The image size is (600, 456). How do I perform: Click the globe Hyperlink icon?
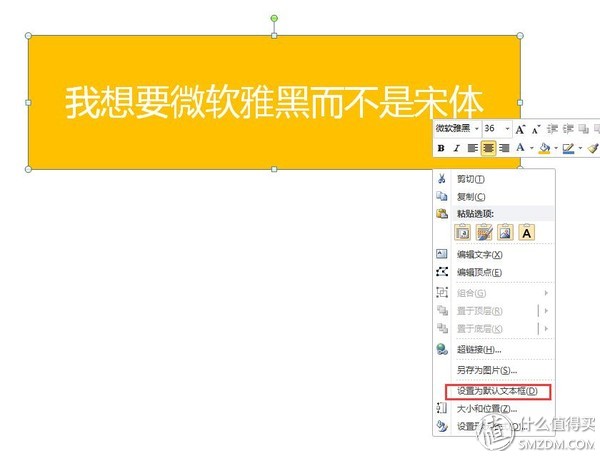pos(442,349)
